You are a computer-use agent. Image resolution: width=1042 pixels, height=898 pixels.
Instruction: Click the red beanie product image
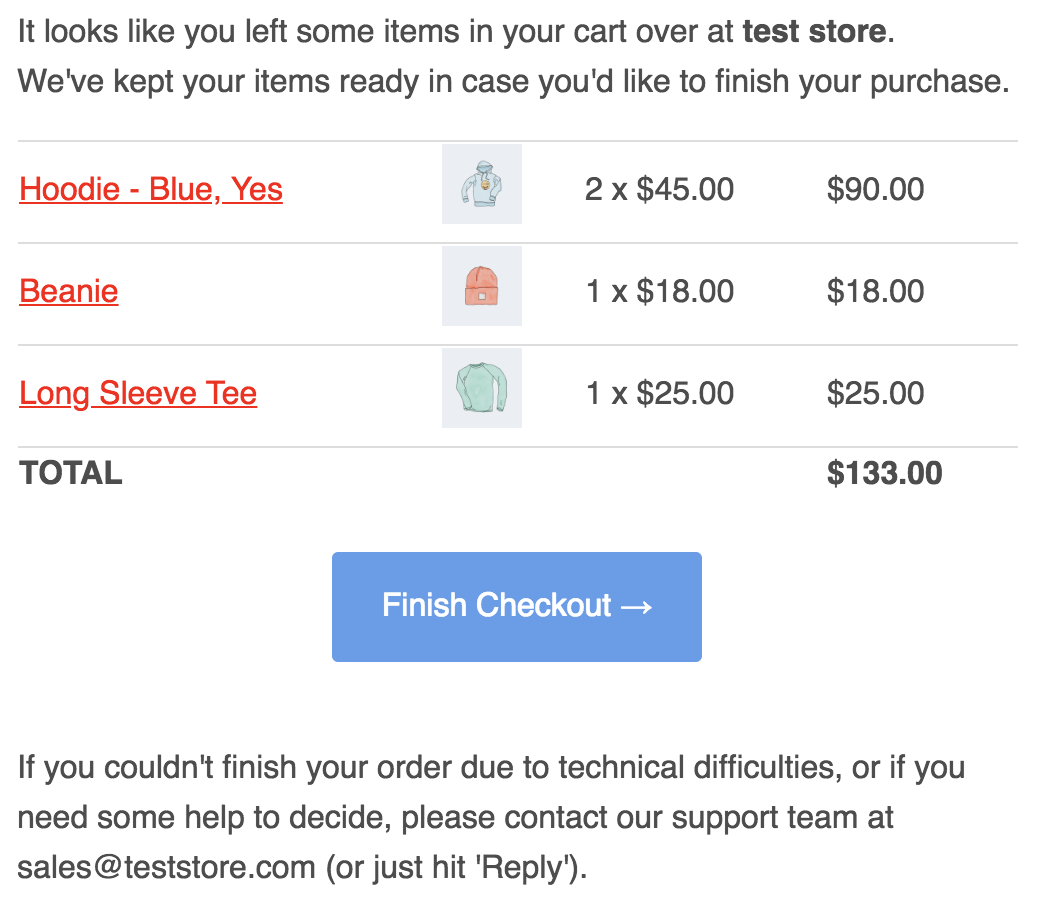tap(482, 286)
